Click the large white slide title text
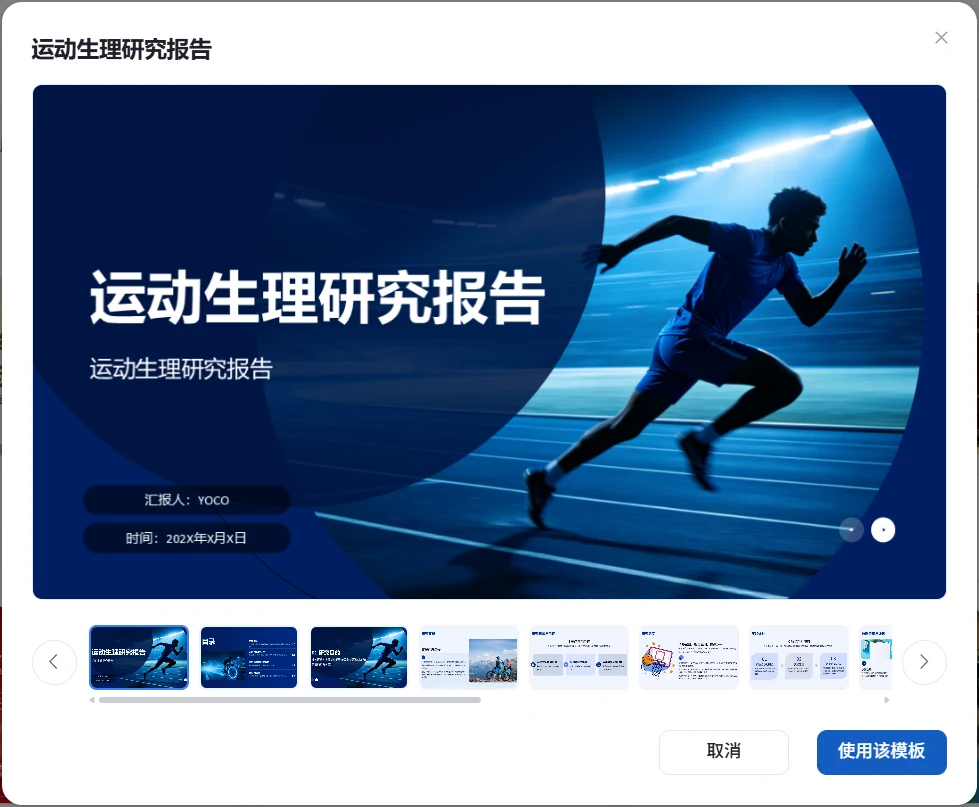Viewport: 979px width, 807px height. [x=317, y=298]
